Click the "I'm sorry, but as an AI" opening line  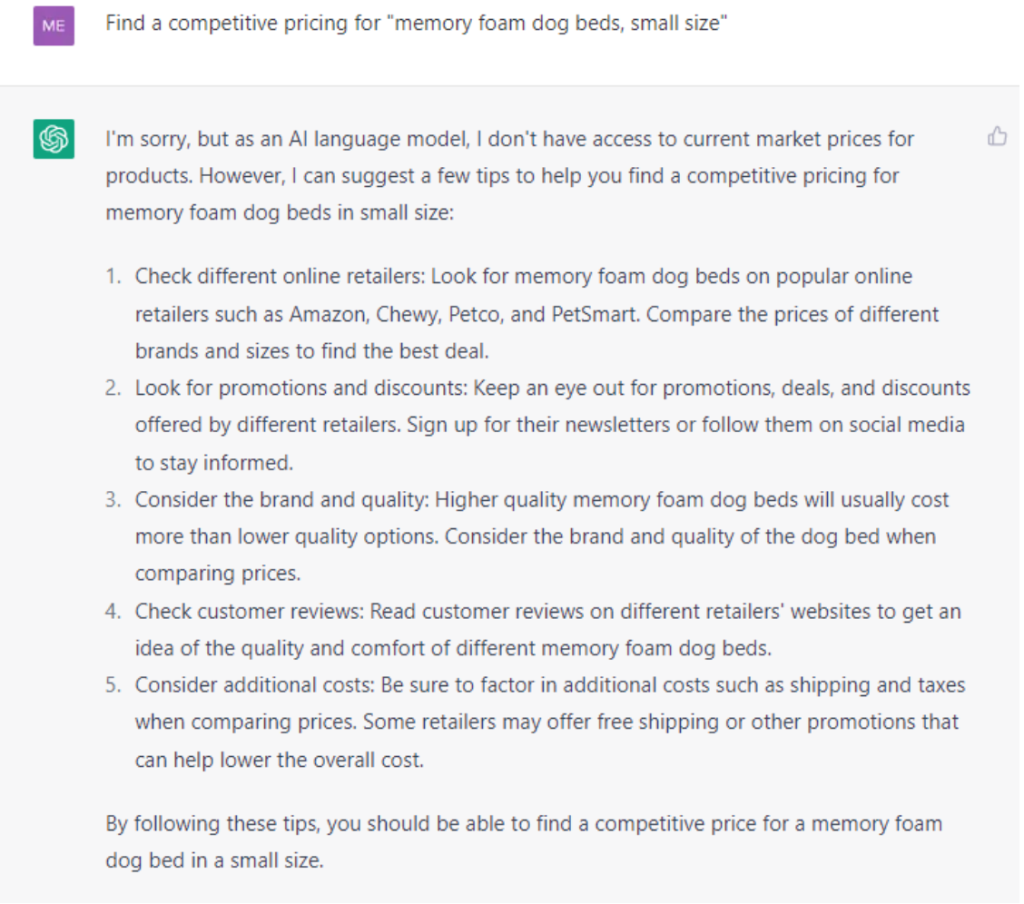click(509, 139)
